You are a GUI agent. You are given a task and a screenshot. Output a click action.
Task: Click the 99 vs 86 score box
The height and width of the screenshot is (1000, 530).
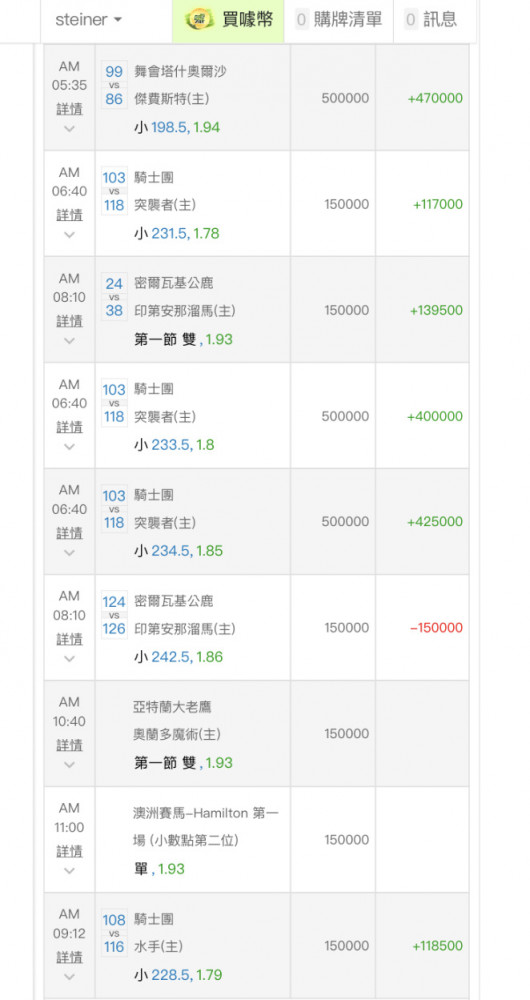[114, 85]
